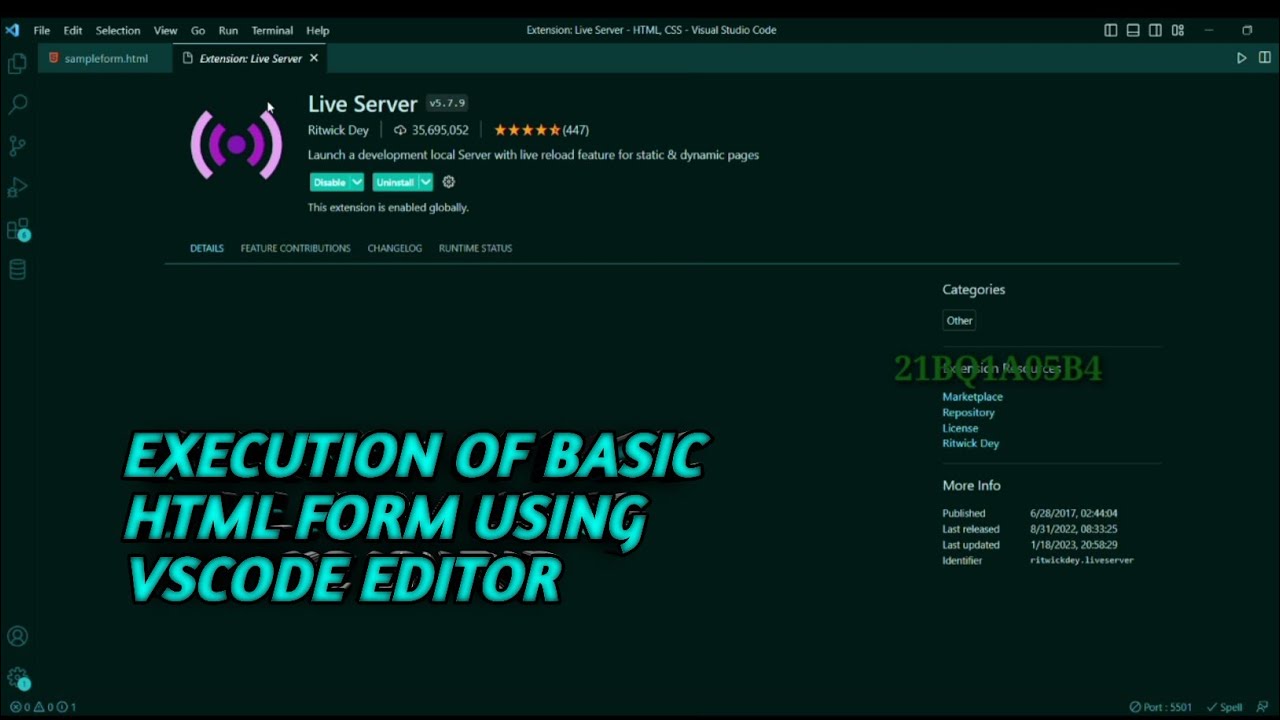Select the RUNTIME STATUS tab
This screenshot has width=1280, height=720.
point(475,248)
